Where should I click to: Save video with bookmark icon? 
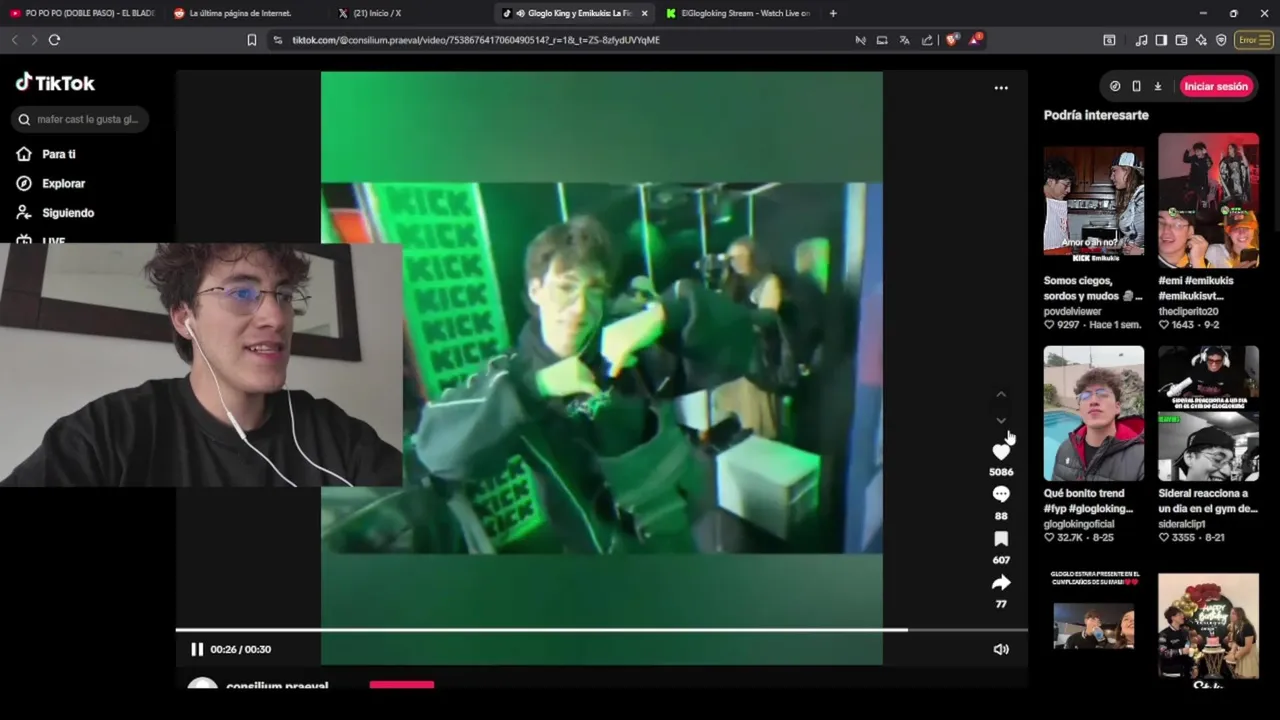[1001, 539]
